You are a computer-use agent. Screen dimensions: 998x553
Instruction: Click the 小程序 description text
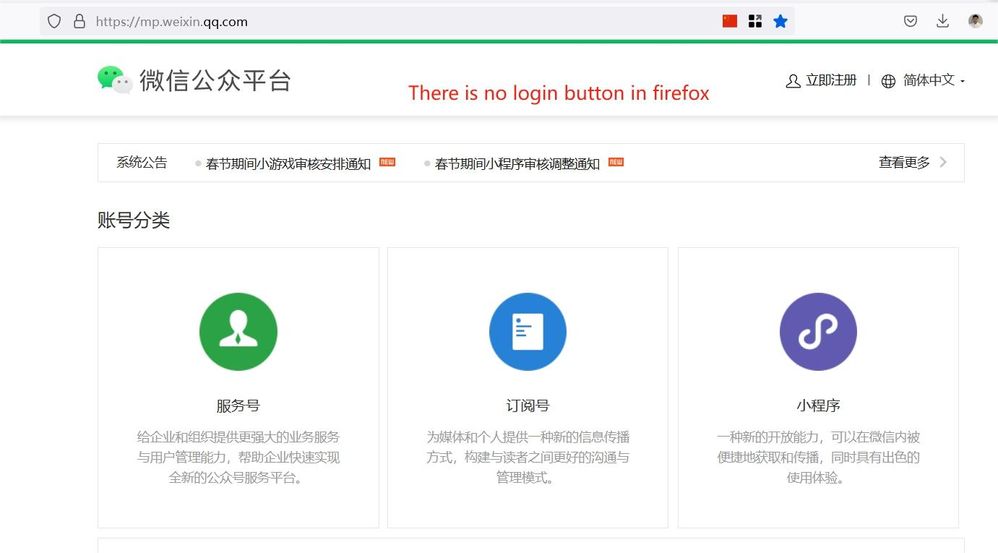818,457
